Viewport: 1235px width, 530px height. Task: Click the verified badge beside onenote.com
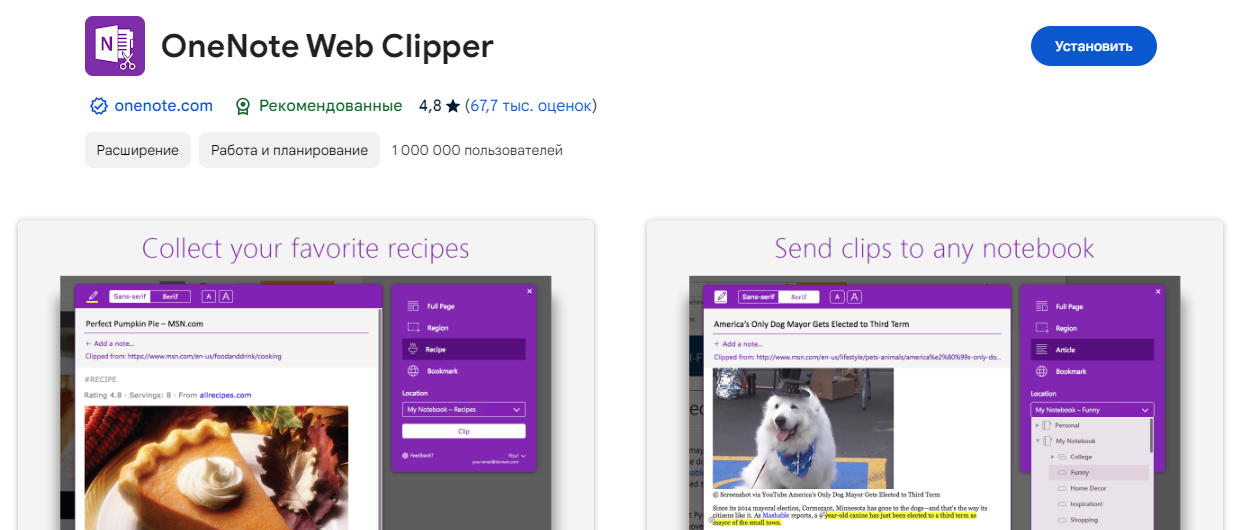[x=99, y=106]
